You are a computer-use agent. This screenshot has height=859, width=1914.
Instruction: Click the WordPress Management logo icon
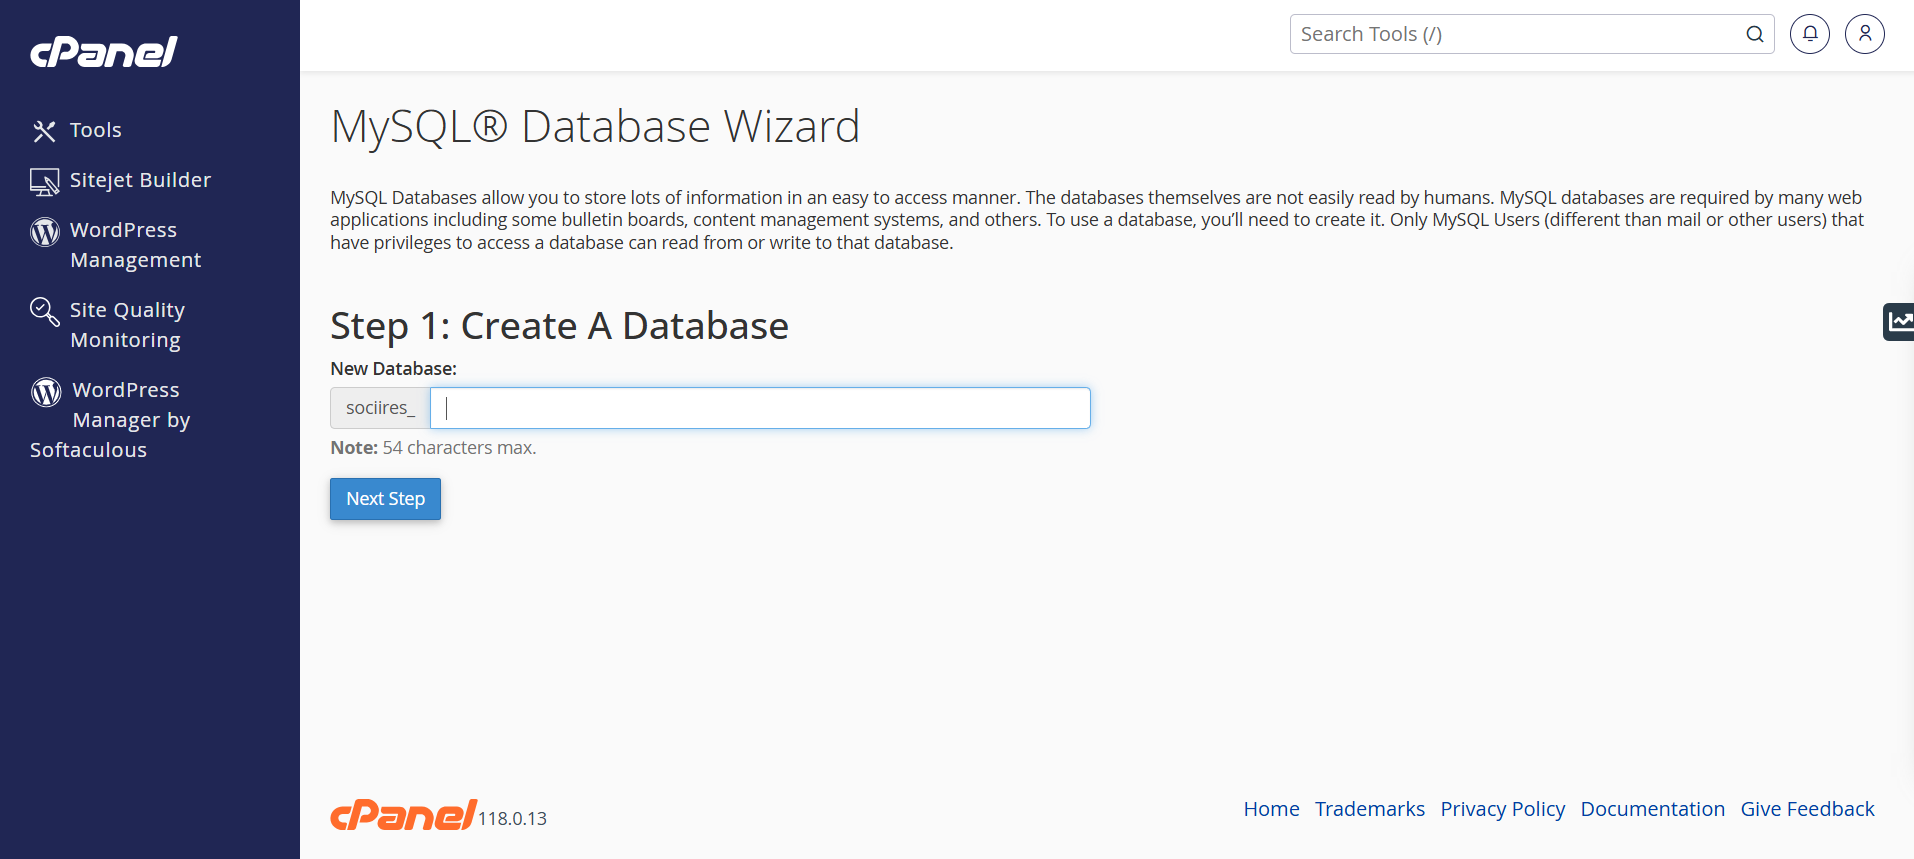coord(45,232)
